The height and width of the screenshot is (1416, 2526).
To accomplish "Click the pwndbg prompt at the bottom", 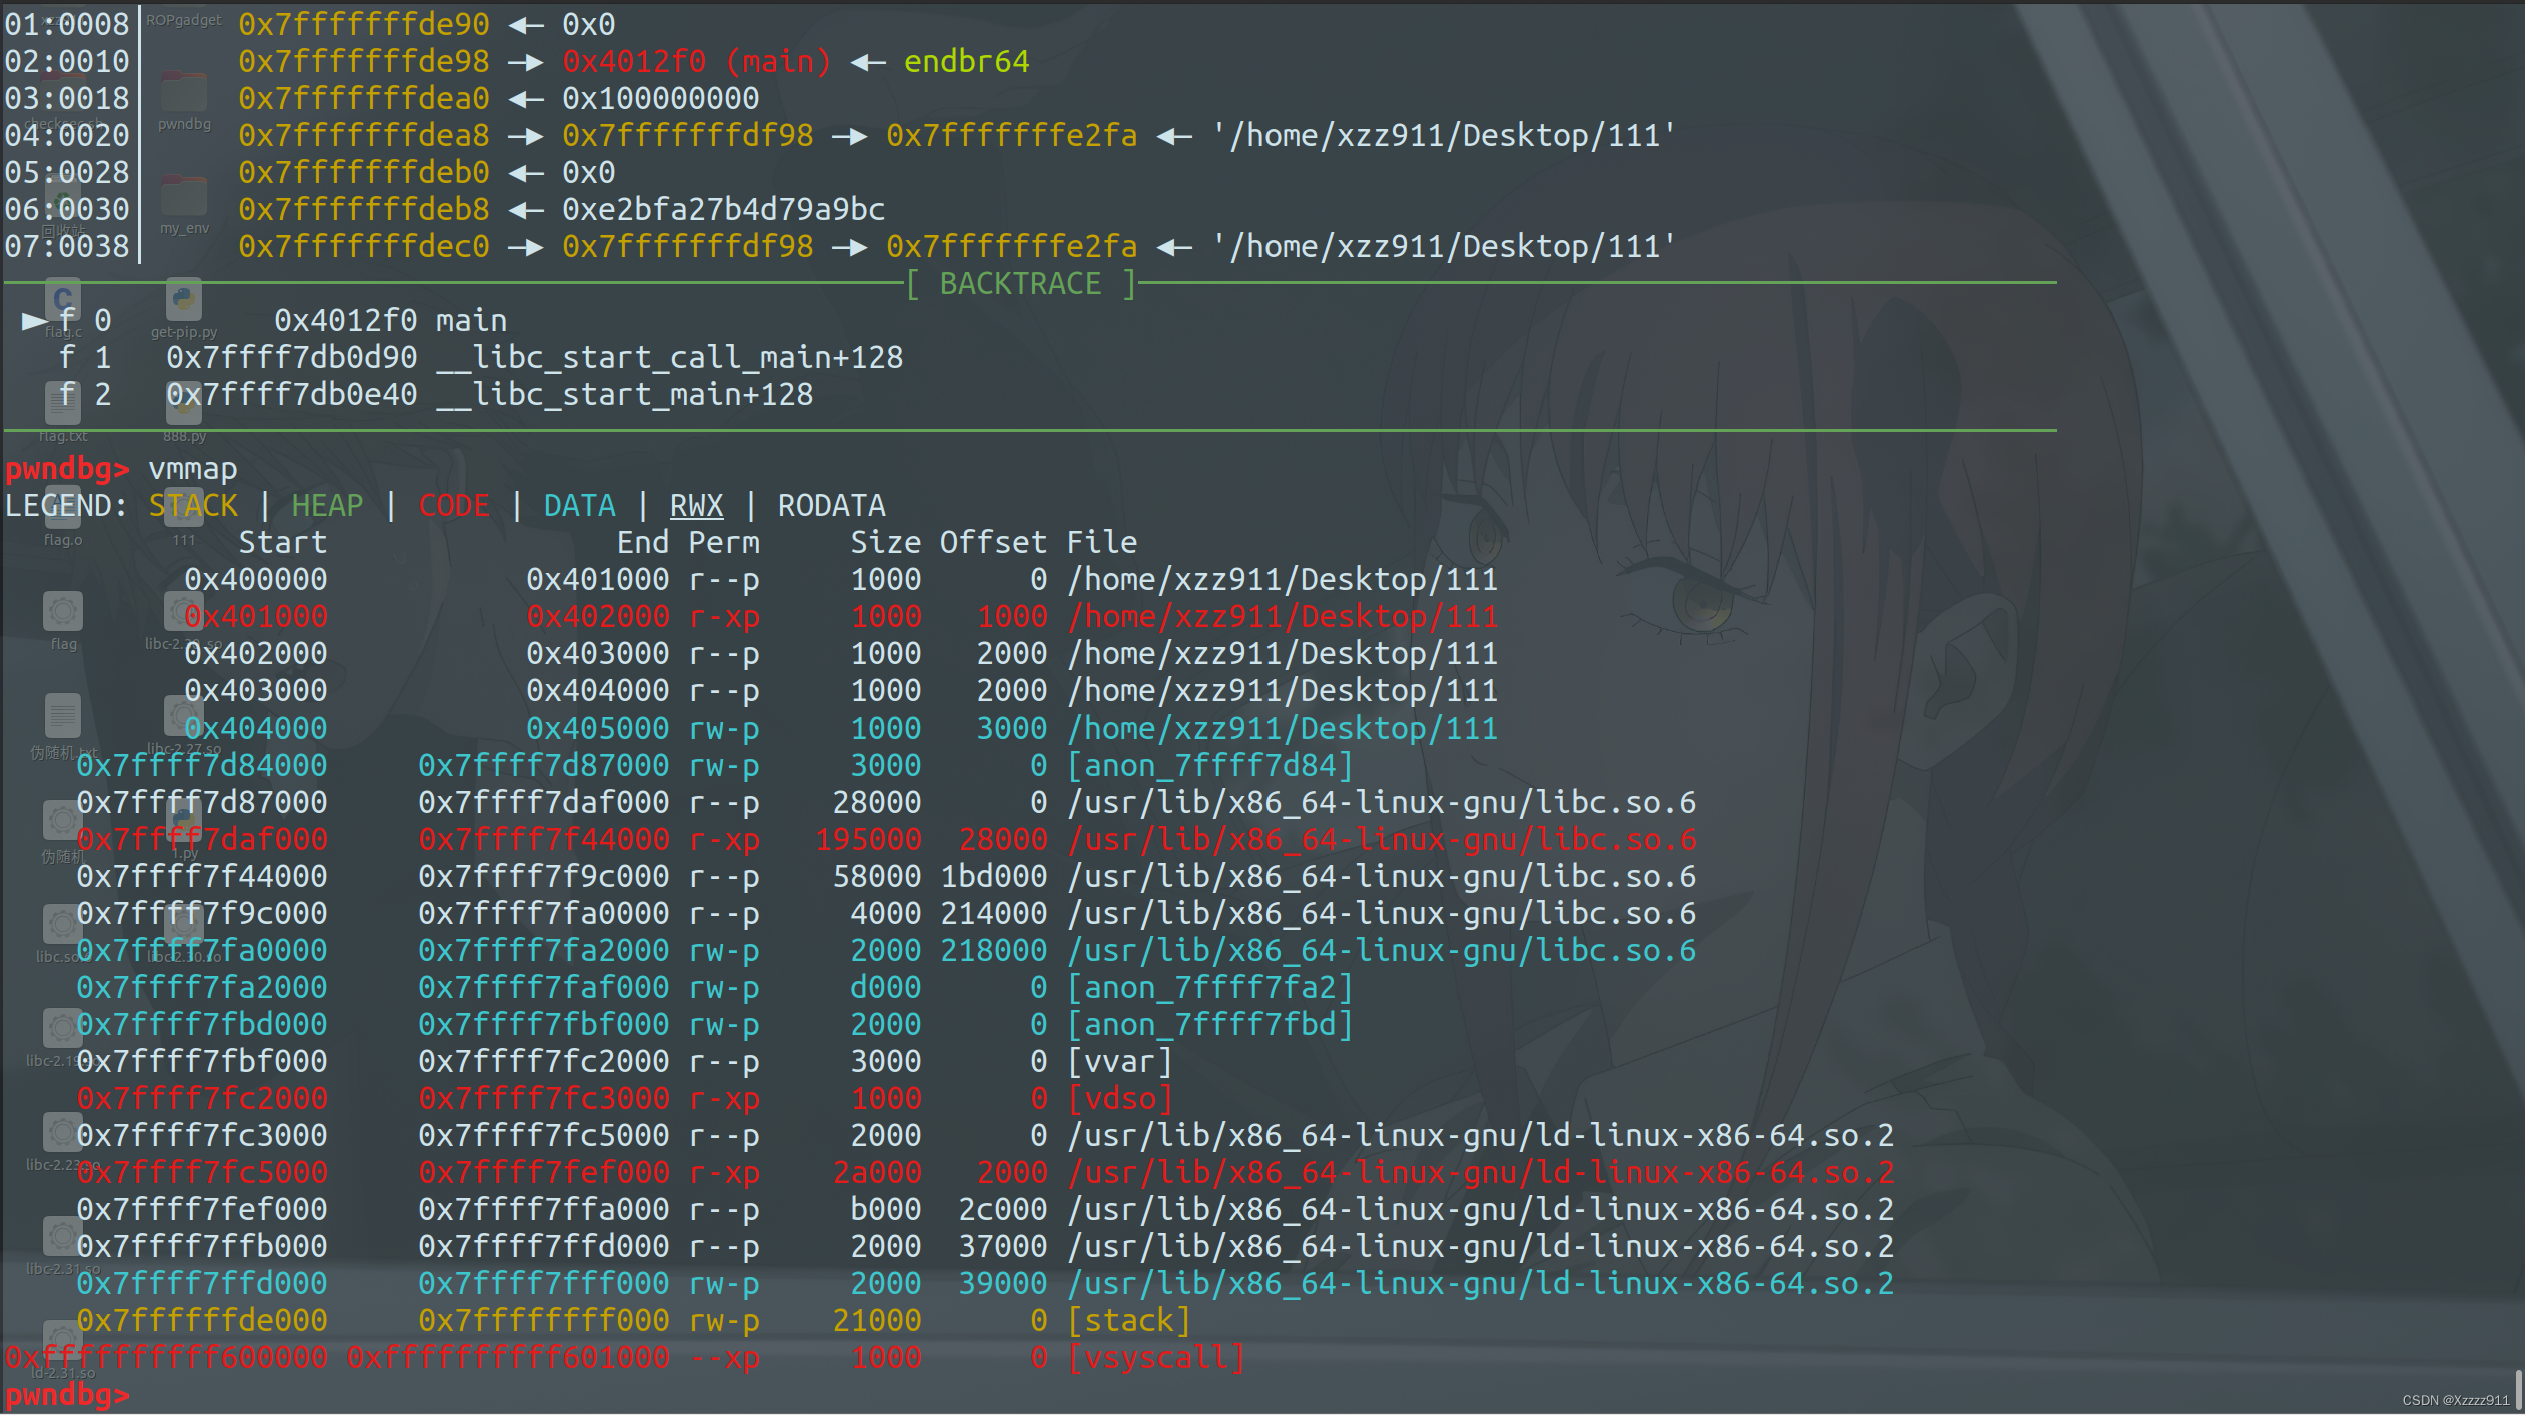I will pyautogui.click(x=68, y=1395).
